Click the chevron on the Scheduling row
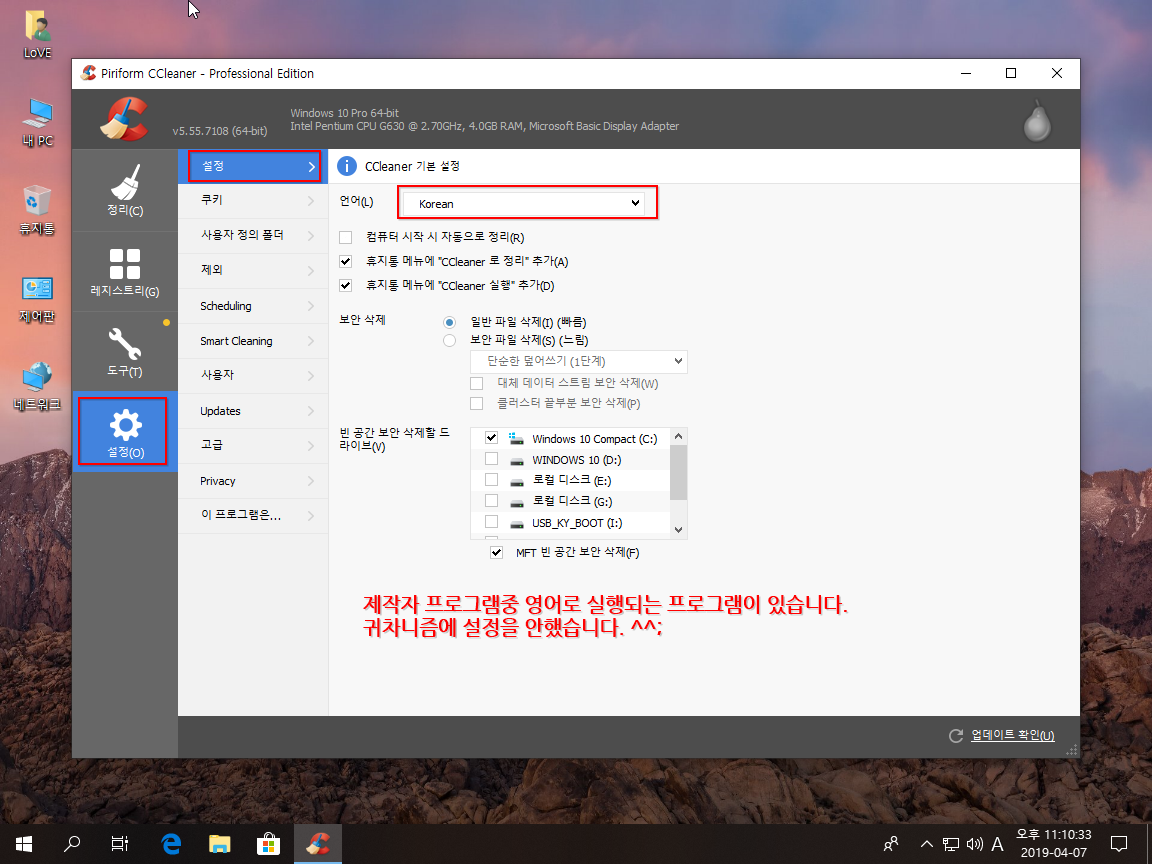1152x864 pixels. point(311,306)
